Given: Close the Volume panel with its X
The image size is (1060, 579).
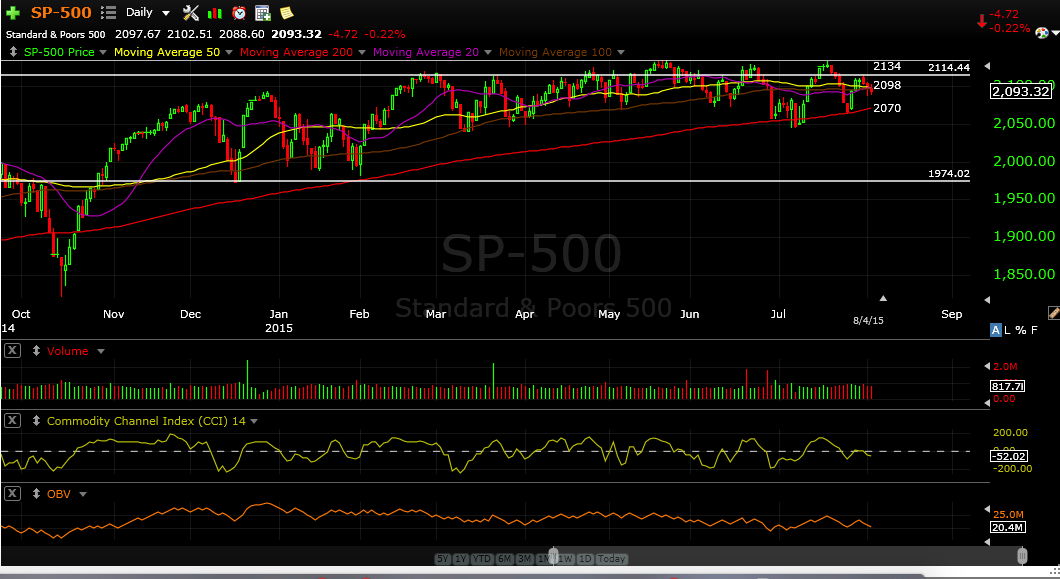Looking at the screenshot, I should click(12, 350).
